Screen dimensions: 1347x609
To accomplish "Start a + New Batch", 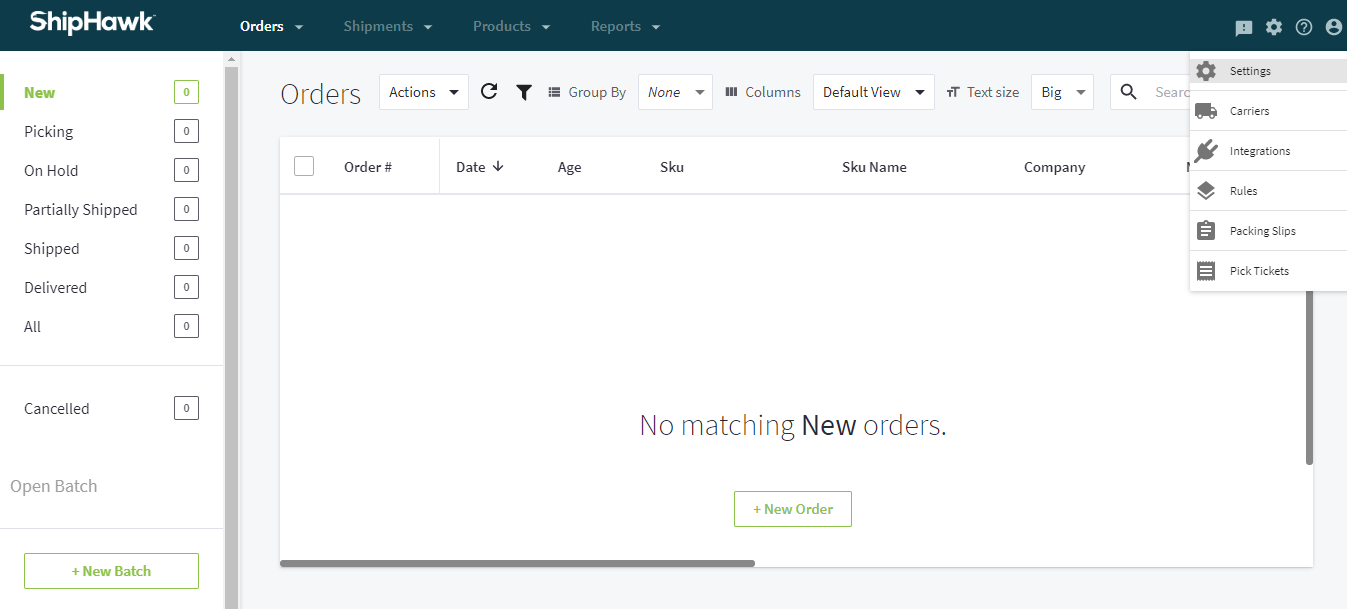I will tap(111, 571).
